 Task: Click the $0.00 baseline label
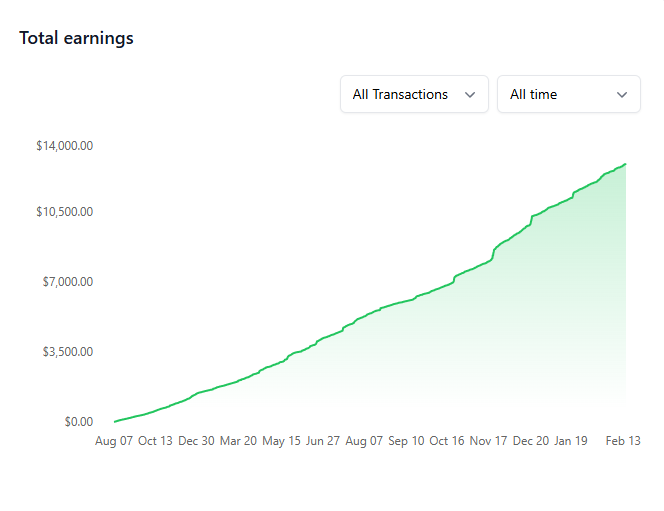pyautogui.click(x=78, y=422)
